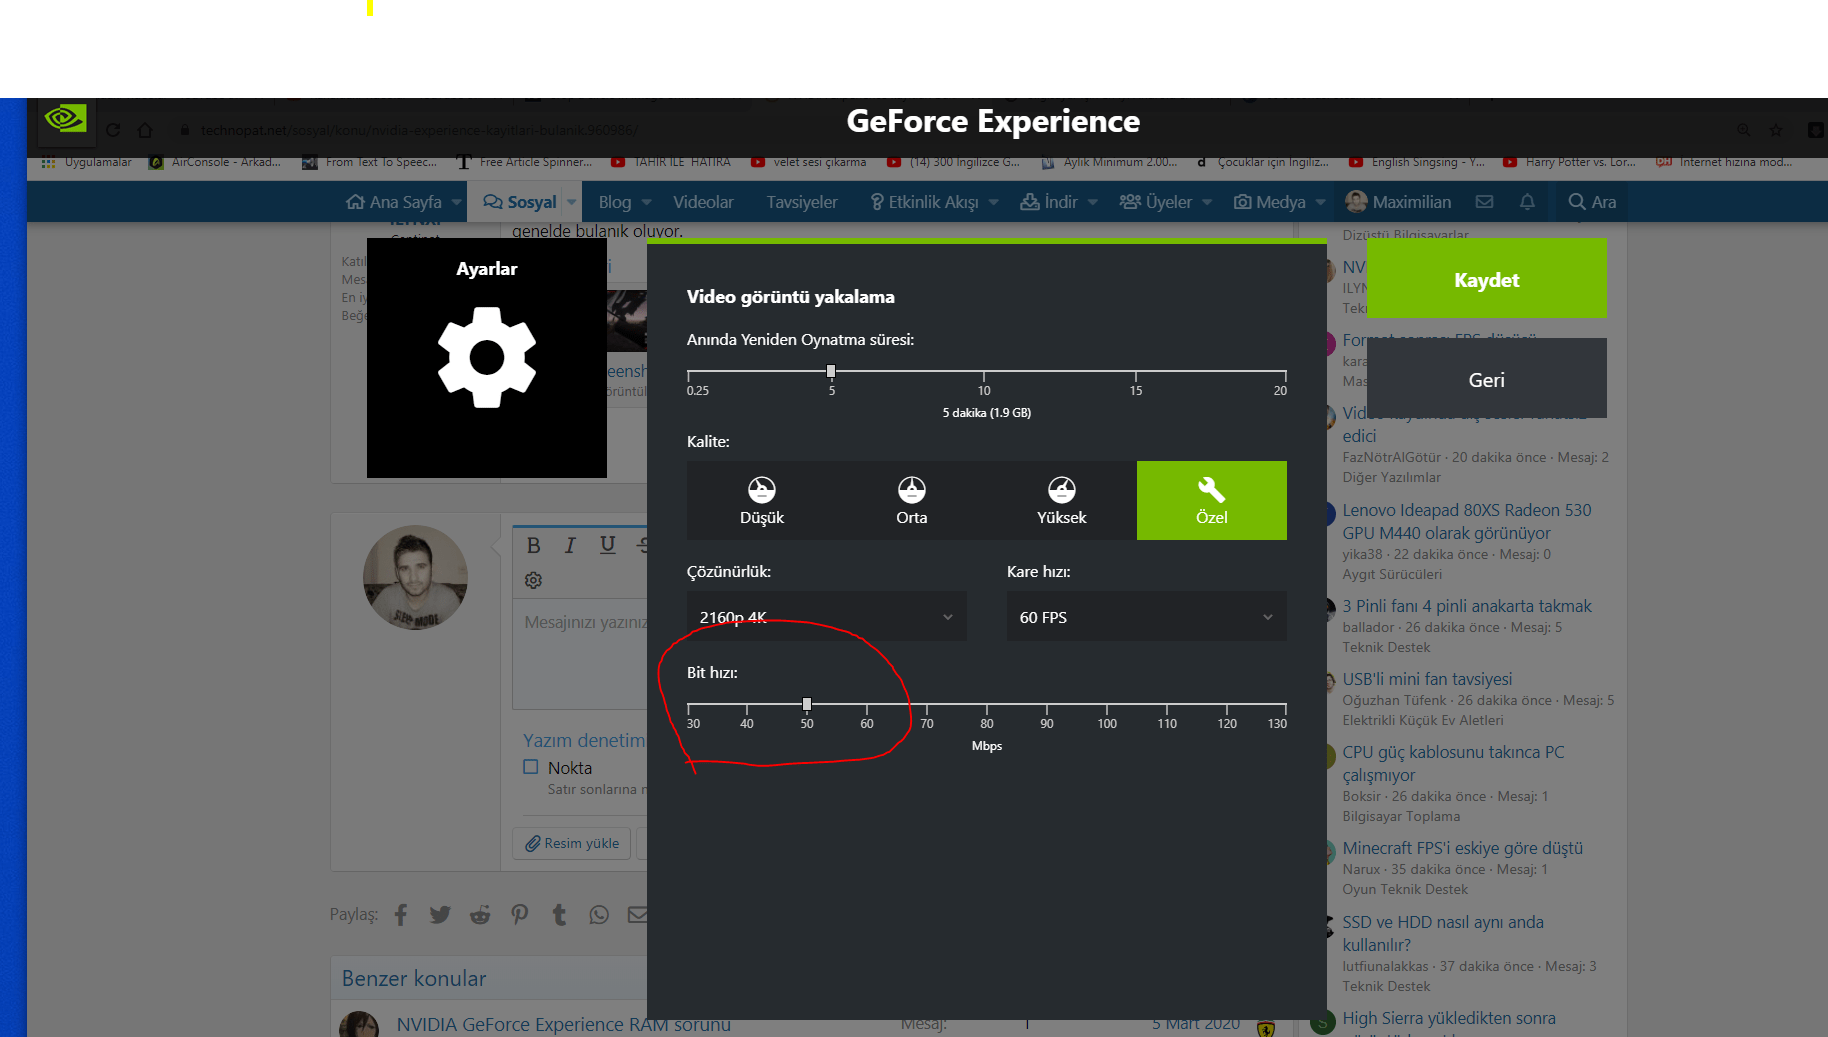Click the browser home icon
This screenshot has width=1828, height=1037.
[145, 130]
